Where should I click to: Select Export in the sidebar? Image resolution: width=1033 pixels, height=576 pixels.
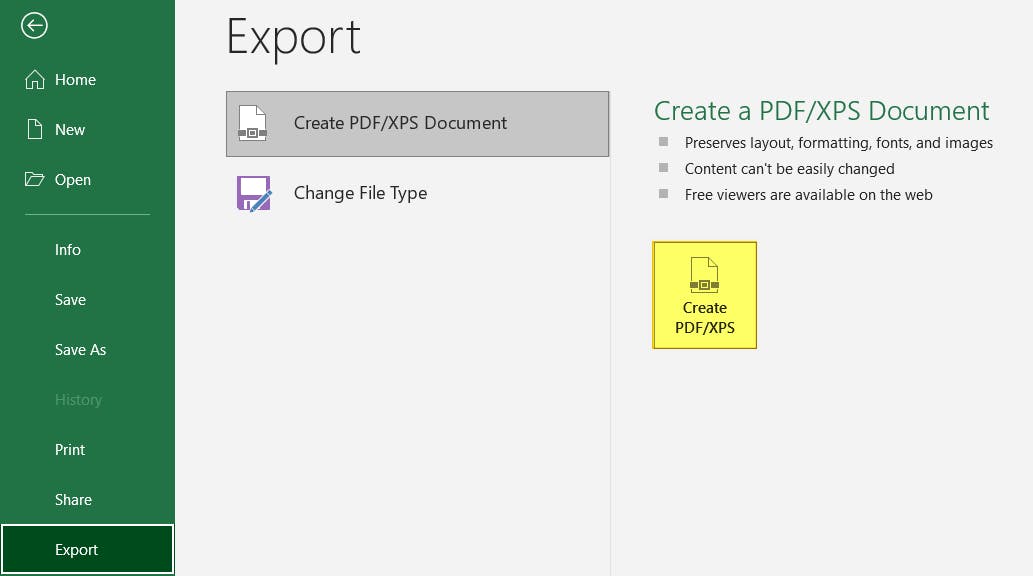[x=76, y=549]
